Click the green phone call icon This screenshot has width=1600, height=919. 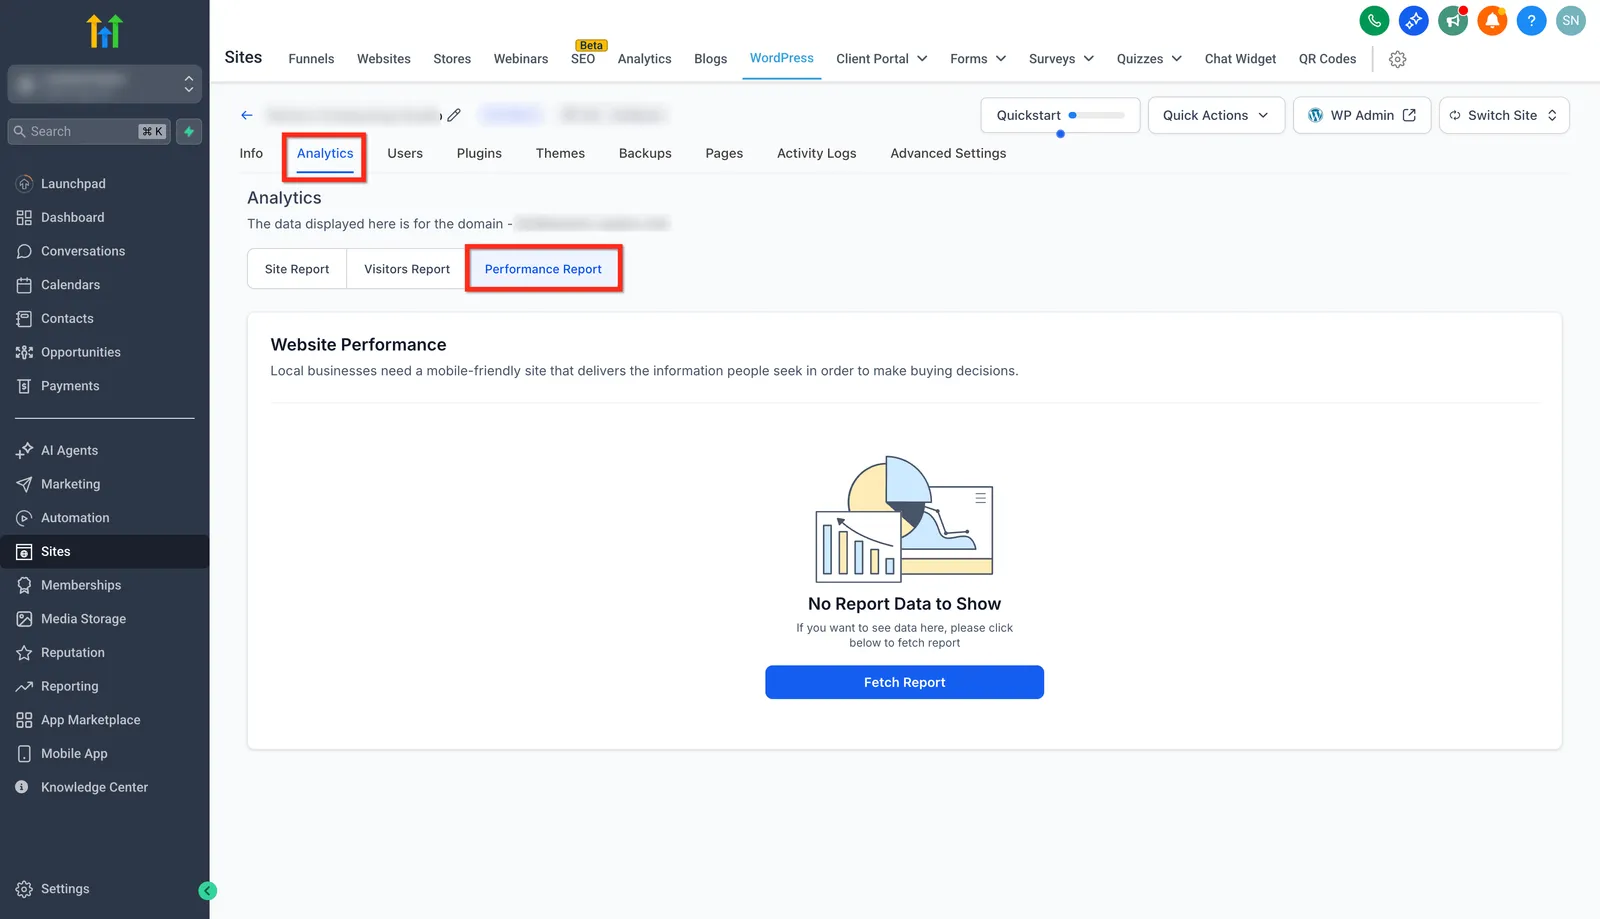tap(1374, 20)
